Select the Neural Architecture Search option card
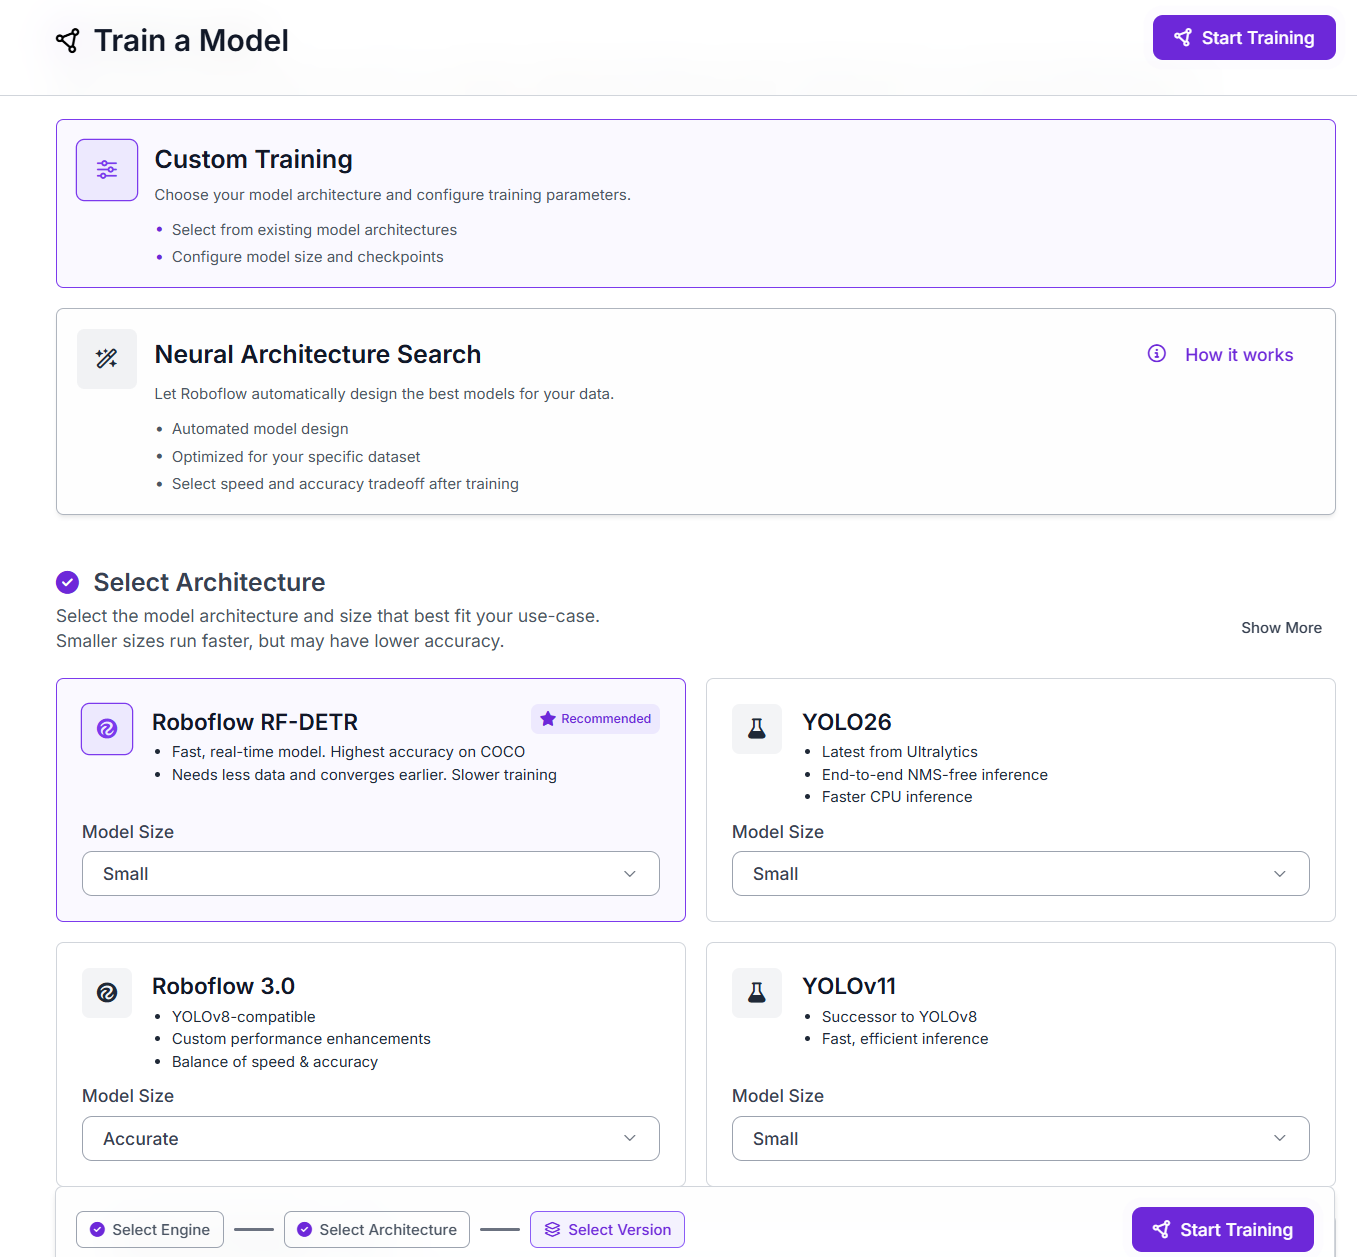Viewport: 1357px width, 1257px height. 696,412
